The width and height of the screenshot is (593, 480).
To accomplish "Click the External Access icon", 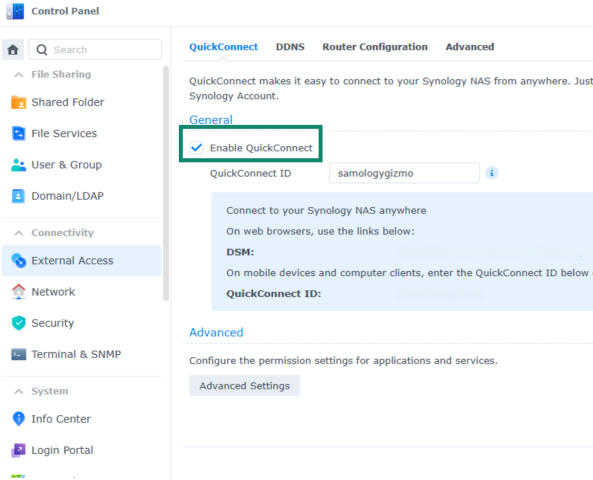I will pos(18,261).
